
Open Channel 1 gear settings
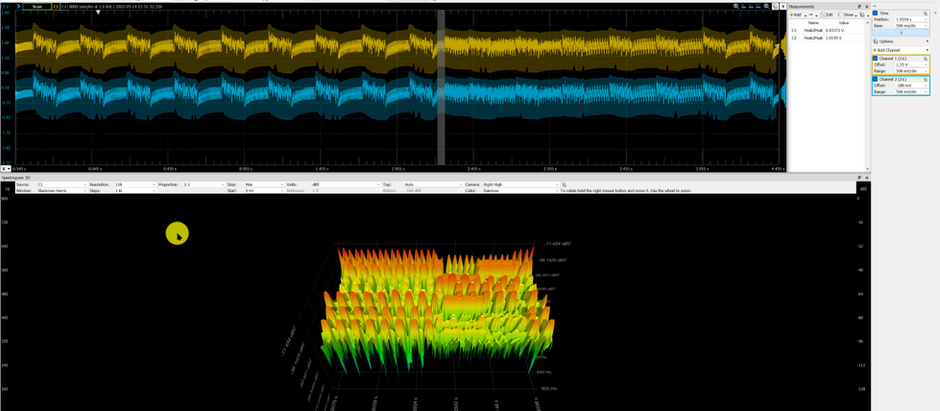click(926, 59)
